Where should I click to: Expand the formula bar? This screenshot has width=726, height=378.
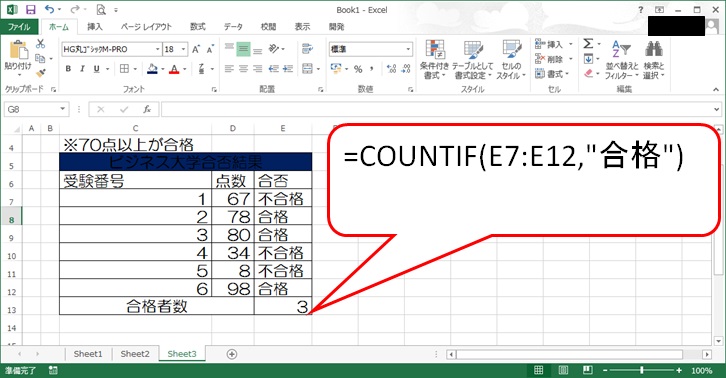click(x=716, y=109)
